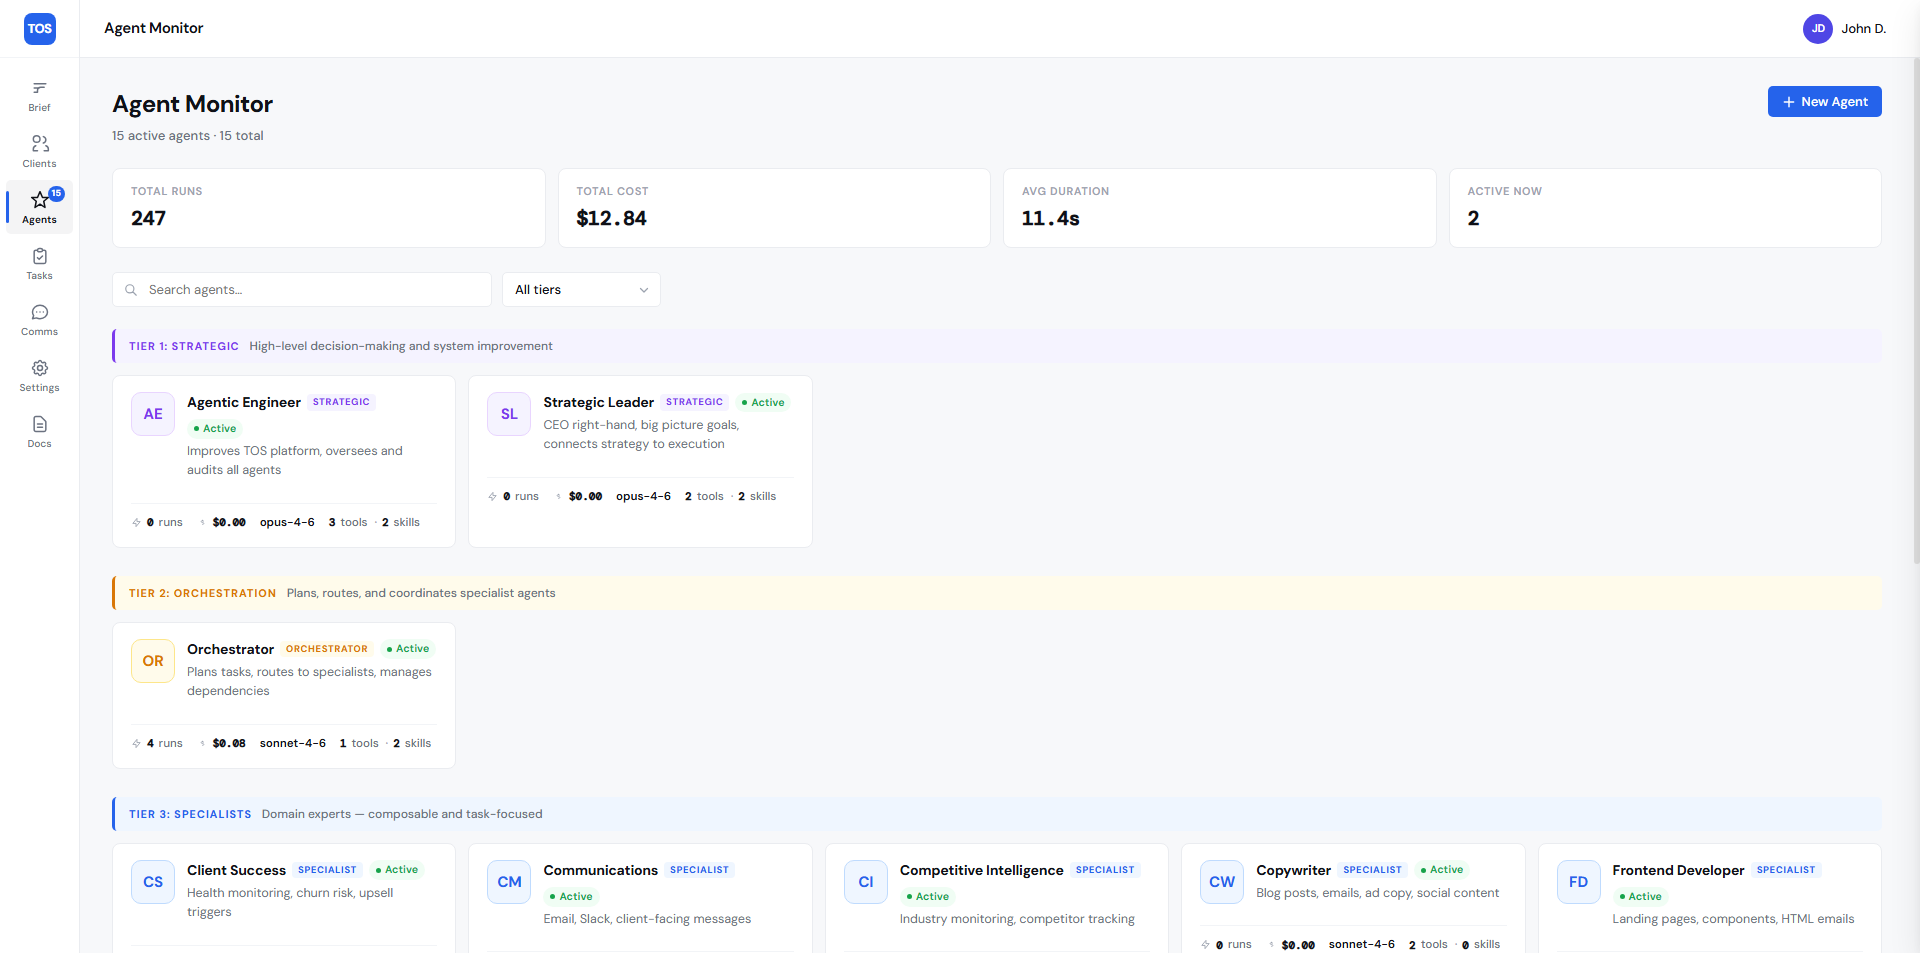Click the CM Communications avatar
This screenshot has width=1920, height=953.
tap(509, 882)
